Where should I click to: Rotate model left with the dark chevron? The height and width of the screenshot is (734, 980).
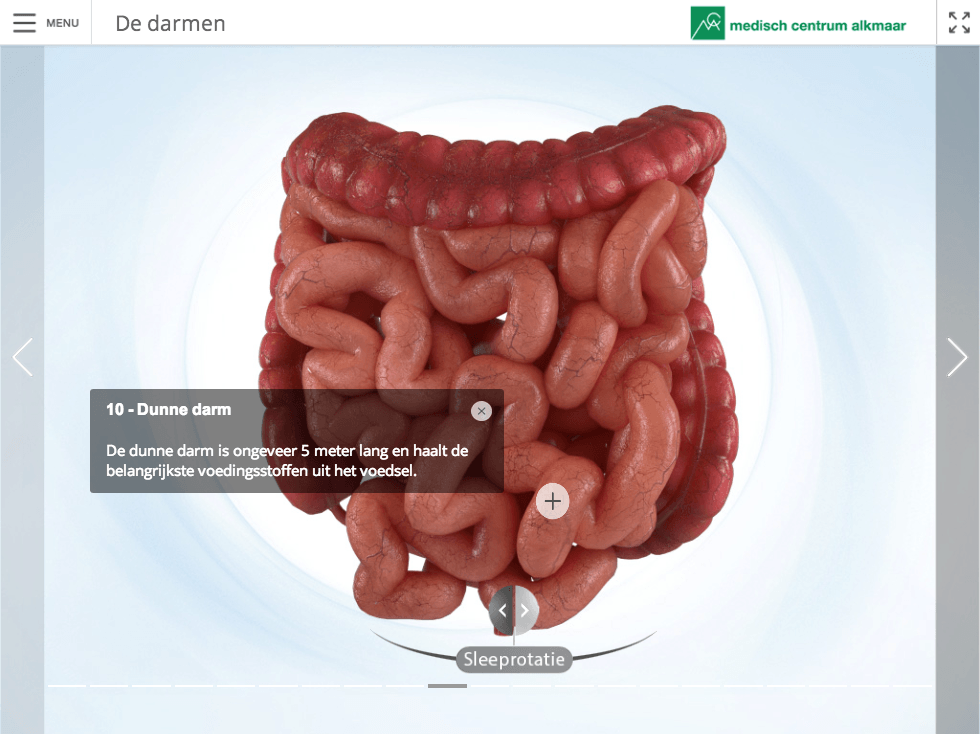click(x=502, y=610)
